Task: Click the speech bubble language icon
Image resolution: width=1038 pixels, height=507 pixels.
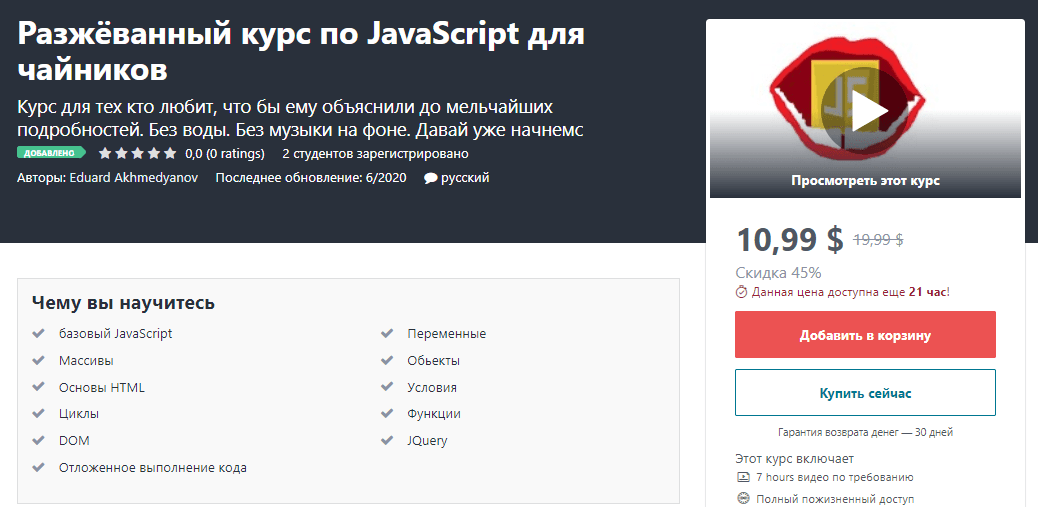Action: click(431, 177)
